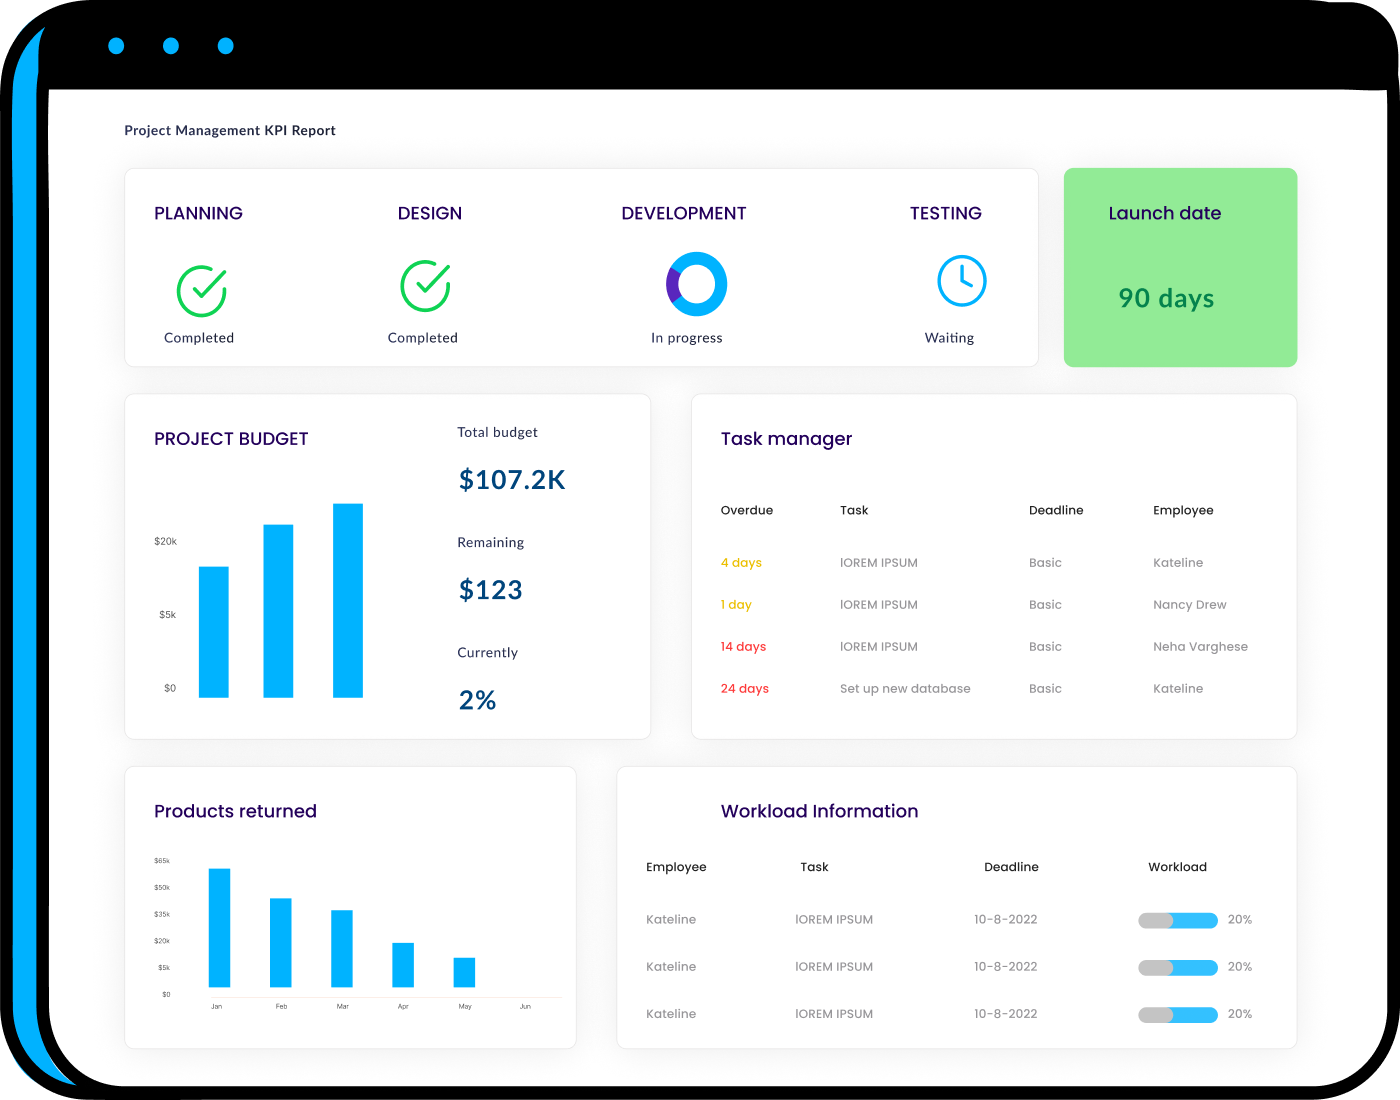
Task: Select the 1 day overdue marker
Action: (736, 604)
